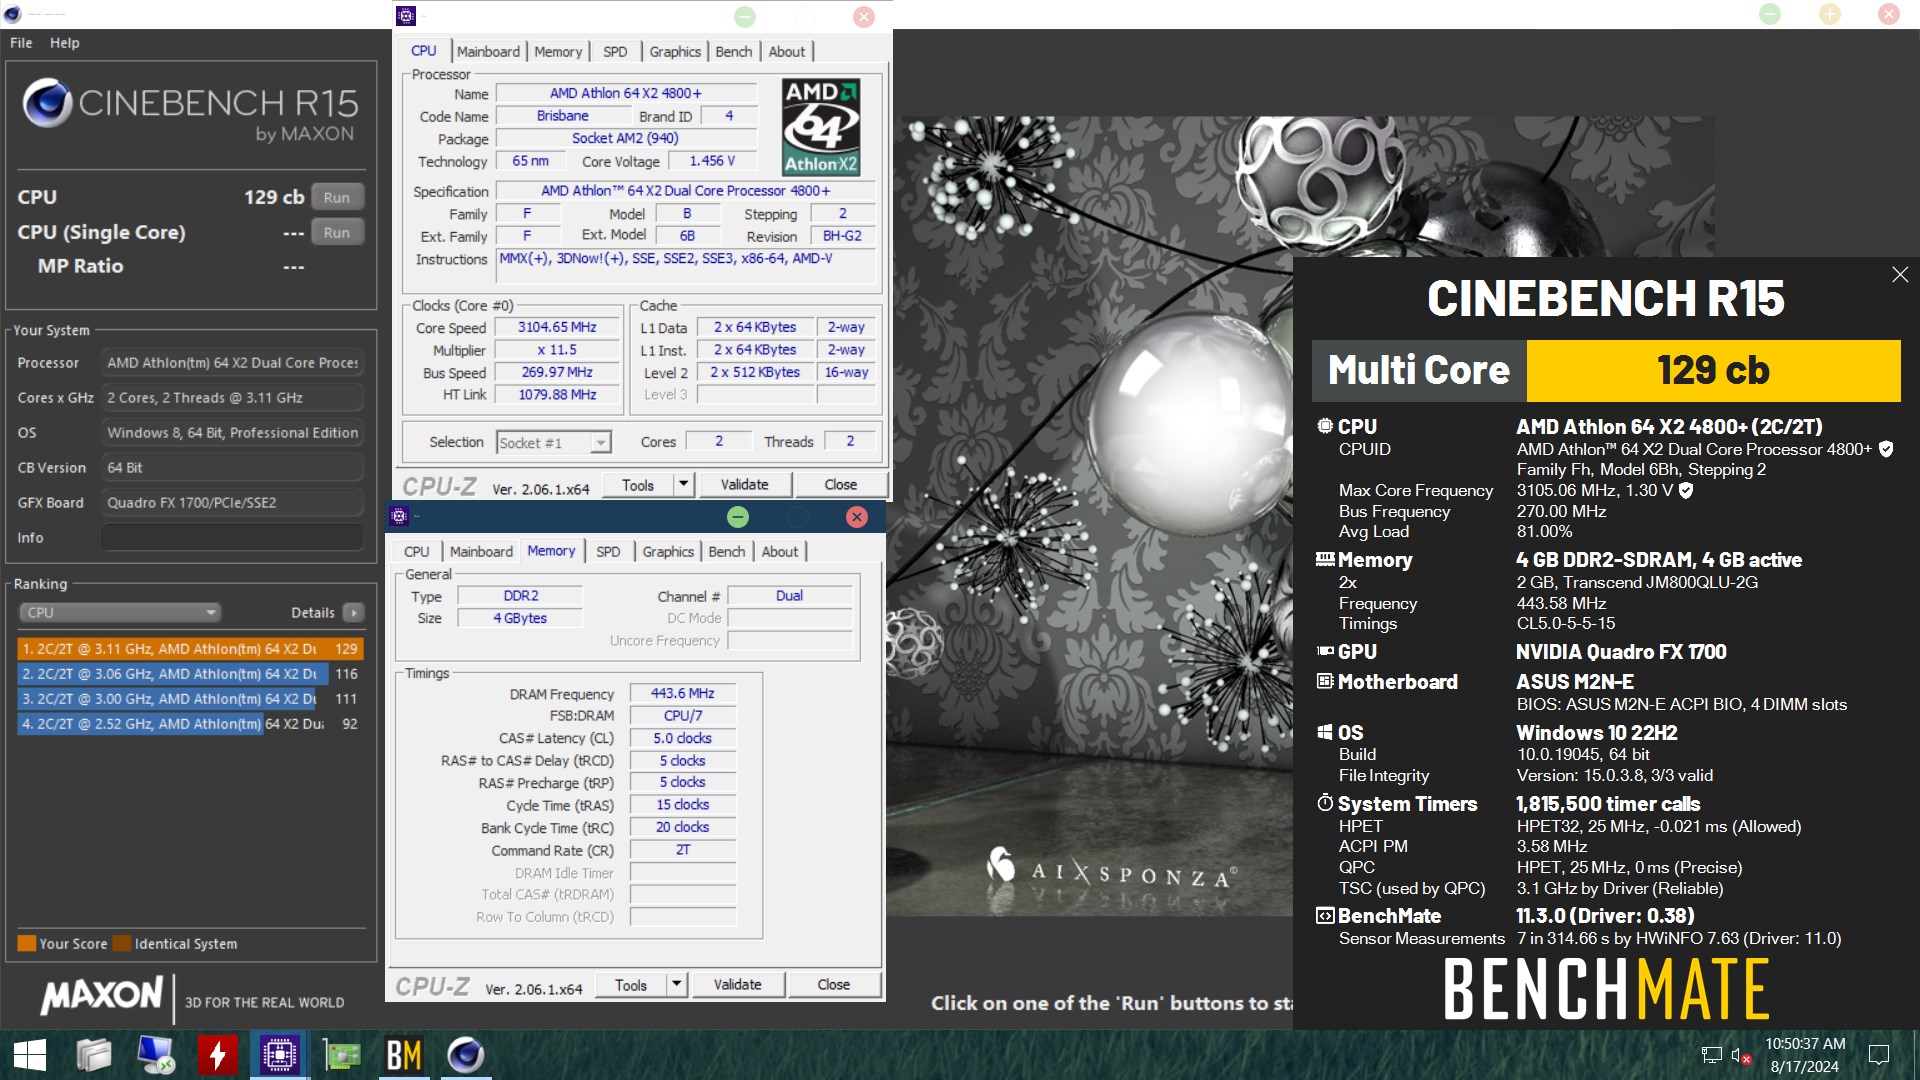Screen dimensions: 1920x1080
Task: Click the Tools button in the upper CPU-Z window
Action: 638,484
